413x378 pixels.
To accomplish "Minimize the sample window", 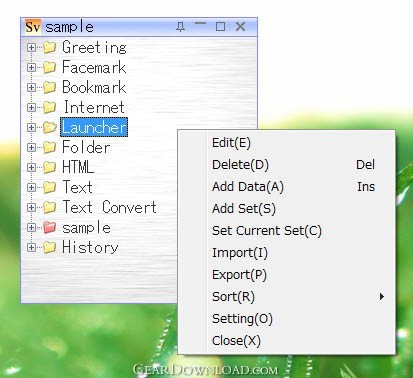I will (x=200, y=24).
